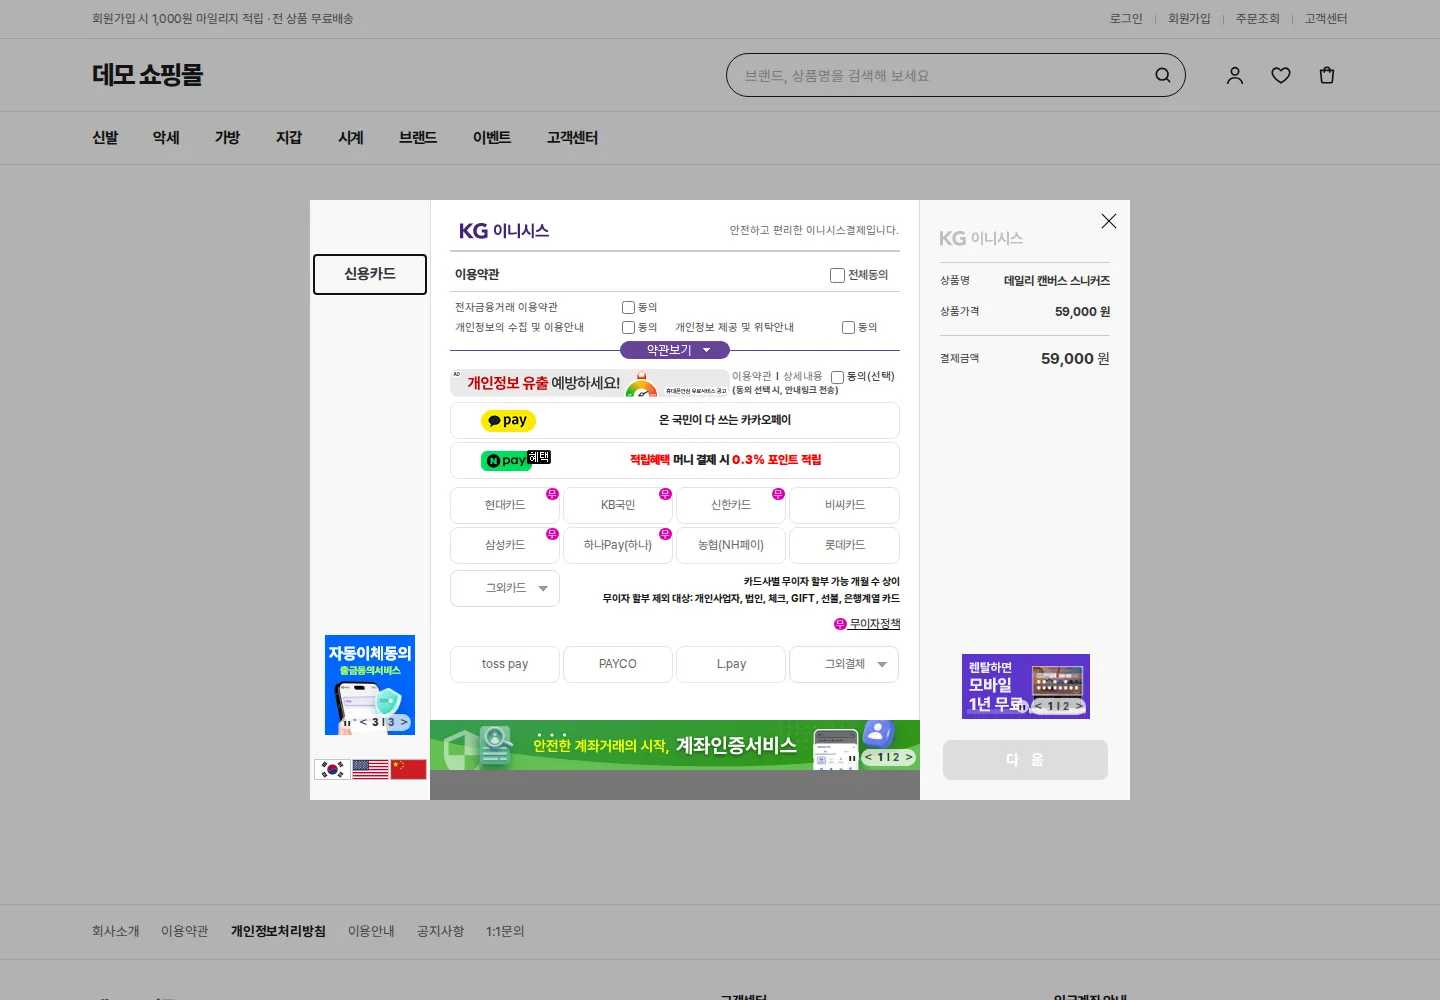Viewport: 1440px width, 1000px height.
Task: Select KB국민 card
Action: [618, 505]
